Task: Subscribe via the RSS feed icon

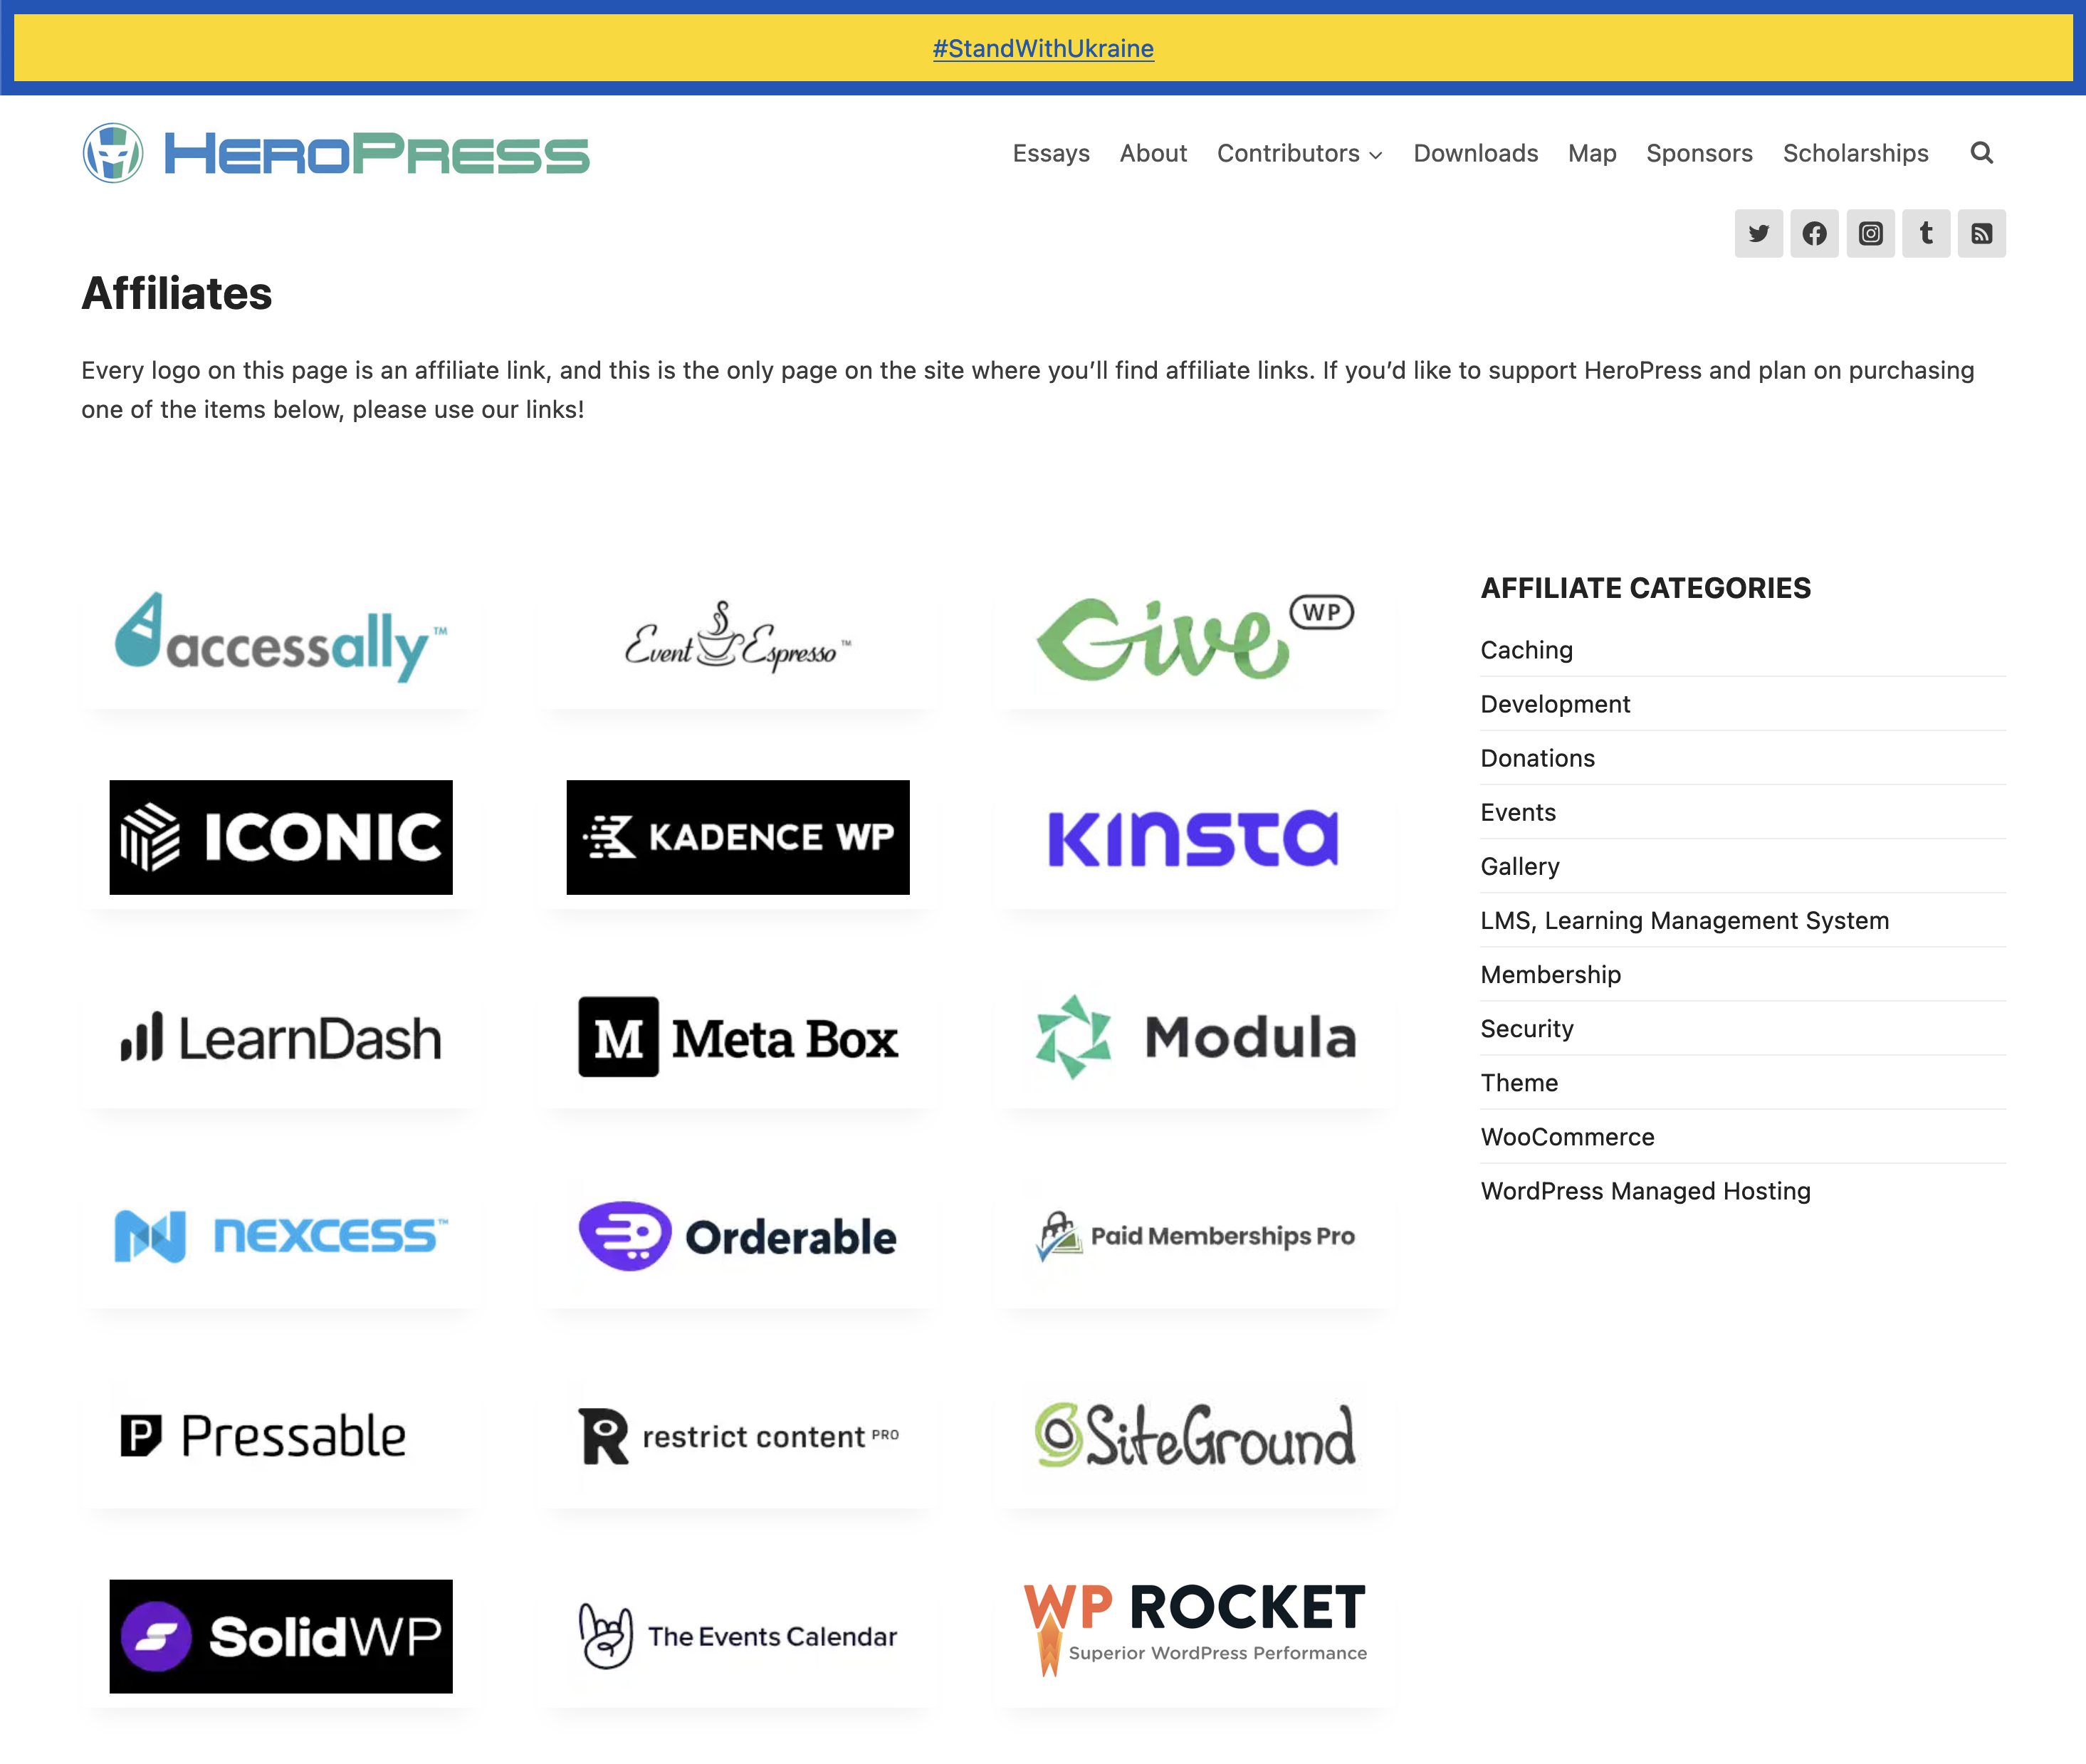Action: (x=1981, y=233)
